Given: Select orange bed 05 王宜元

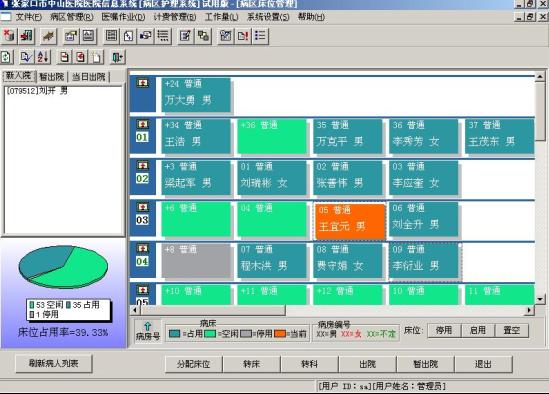Looking at the screenshot, I should tap(350, 220).
